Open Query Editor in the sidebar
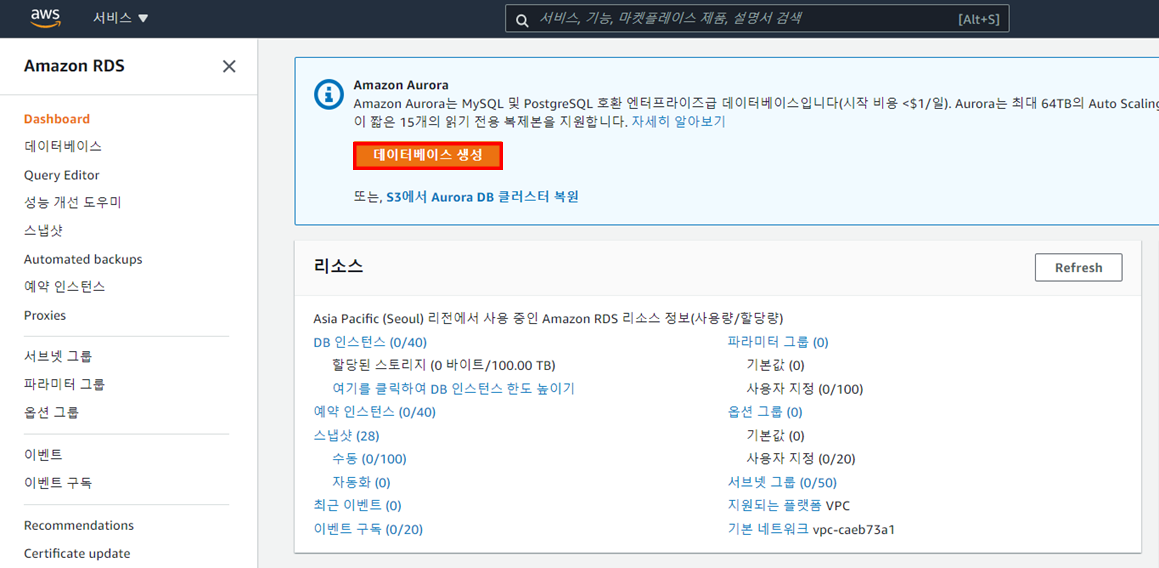This screenshot has width=1159, height=568. 61,175
